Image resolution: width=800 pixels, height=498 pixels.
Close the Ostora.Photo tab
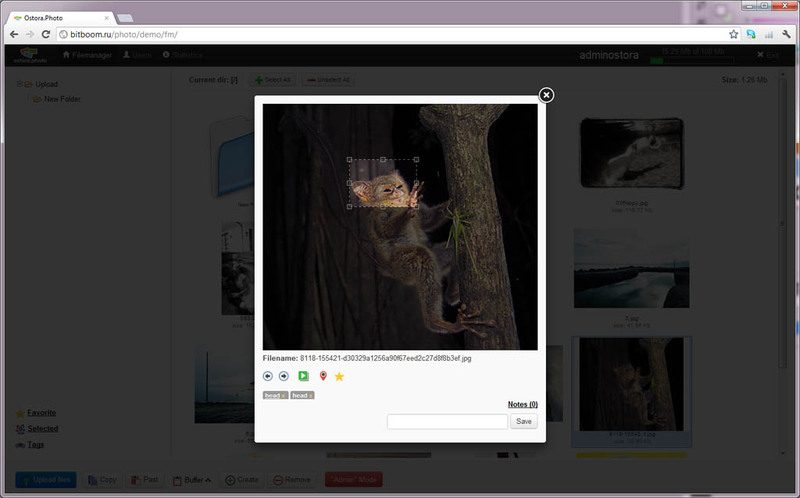click(x=107, y=18)
